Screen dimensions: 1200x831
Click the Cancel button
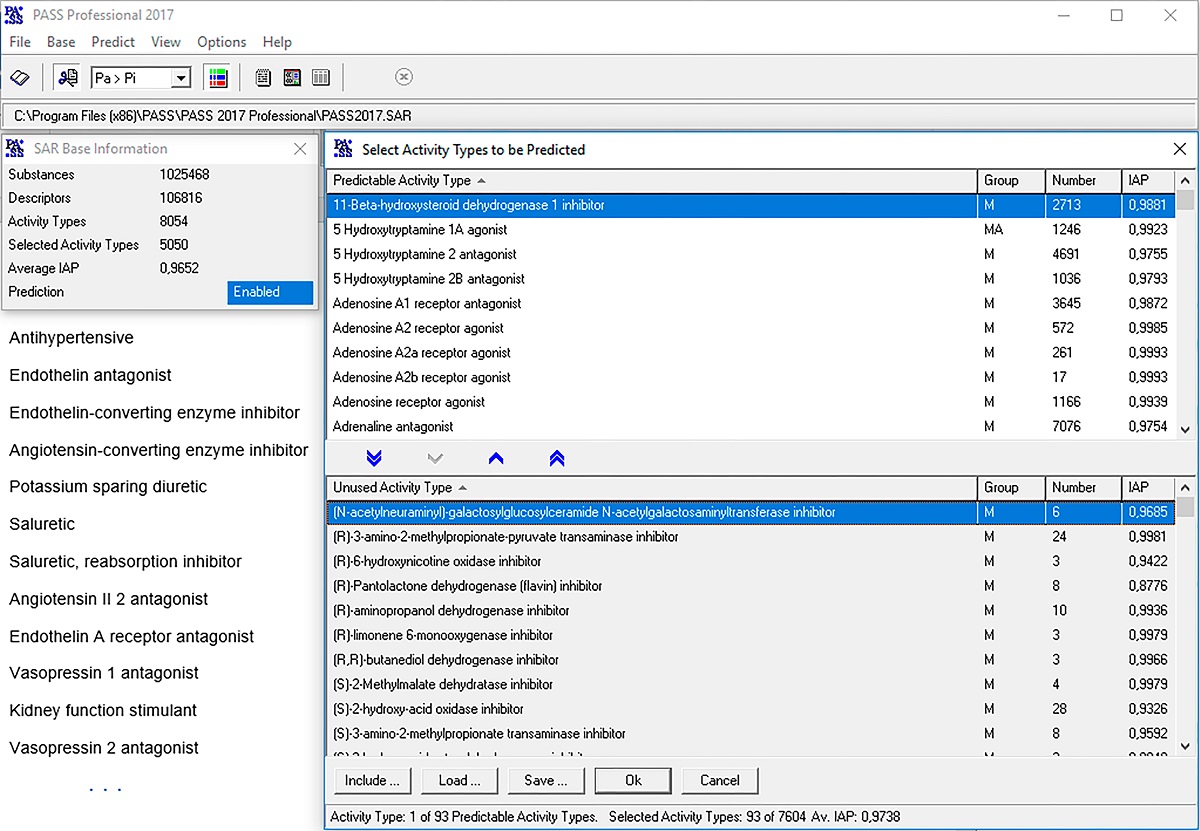point(720,780)
